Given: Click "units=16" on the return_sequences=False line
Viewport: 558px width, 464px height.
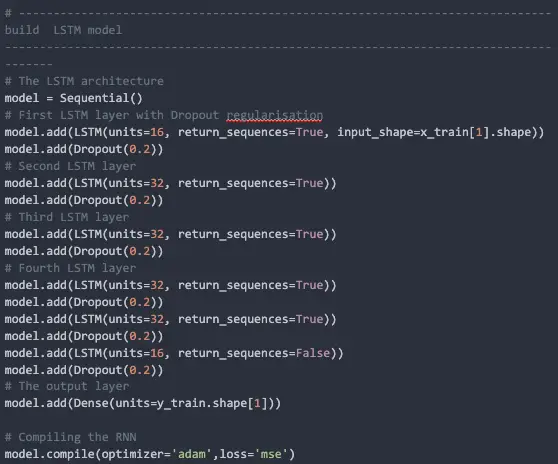Looking at the screenshot, I should (x=136, y=353).
